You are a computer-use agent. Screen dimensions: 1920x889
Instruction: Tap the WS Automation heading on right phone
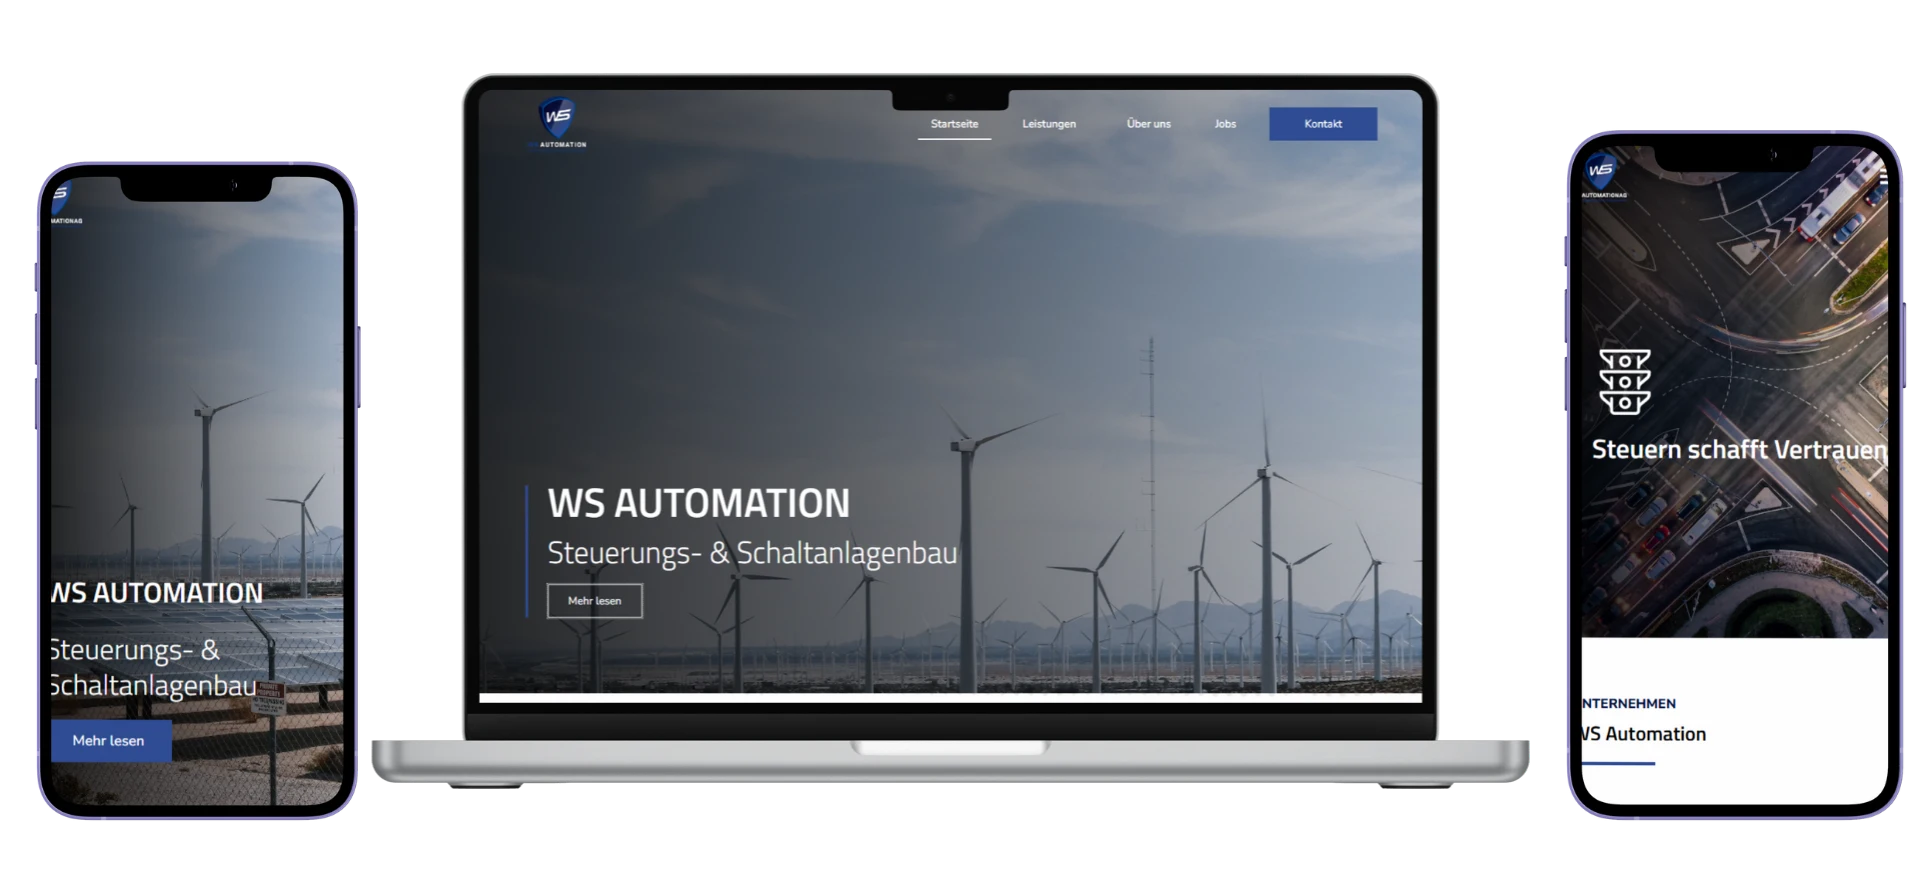[x=1643, y=734]
